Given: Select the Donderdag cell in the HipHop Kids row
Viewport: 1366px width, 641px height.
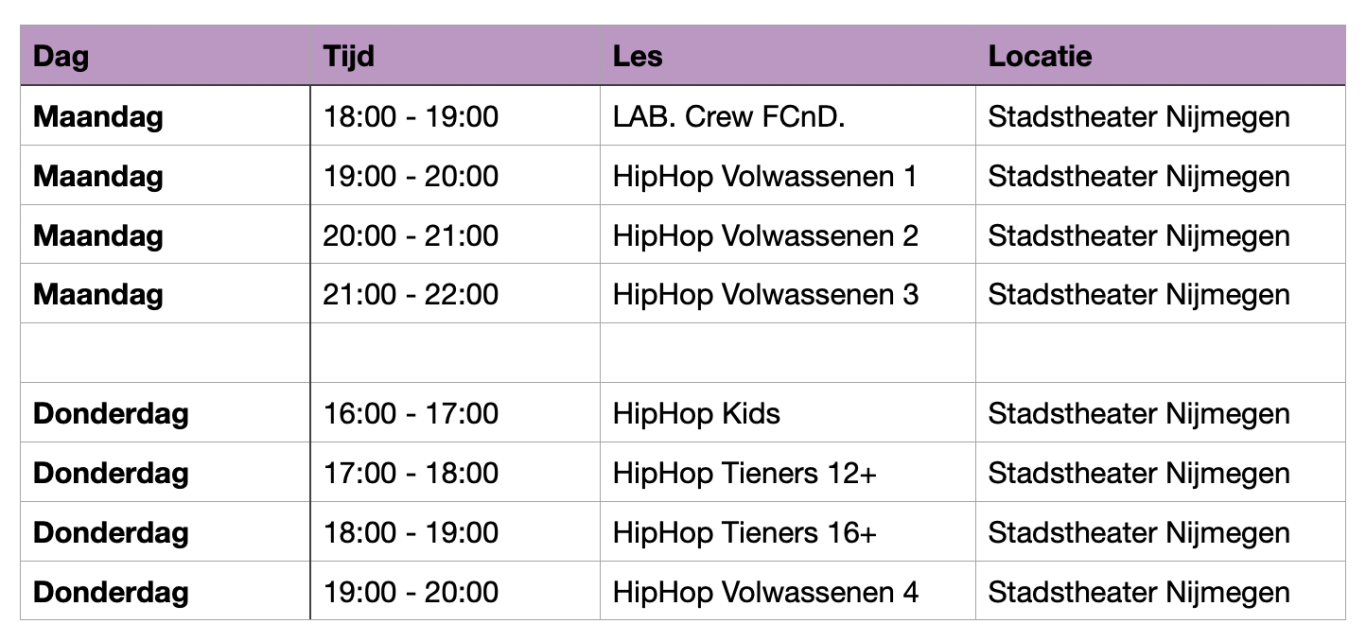Looking at the screenshot, I should (111, 414).
